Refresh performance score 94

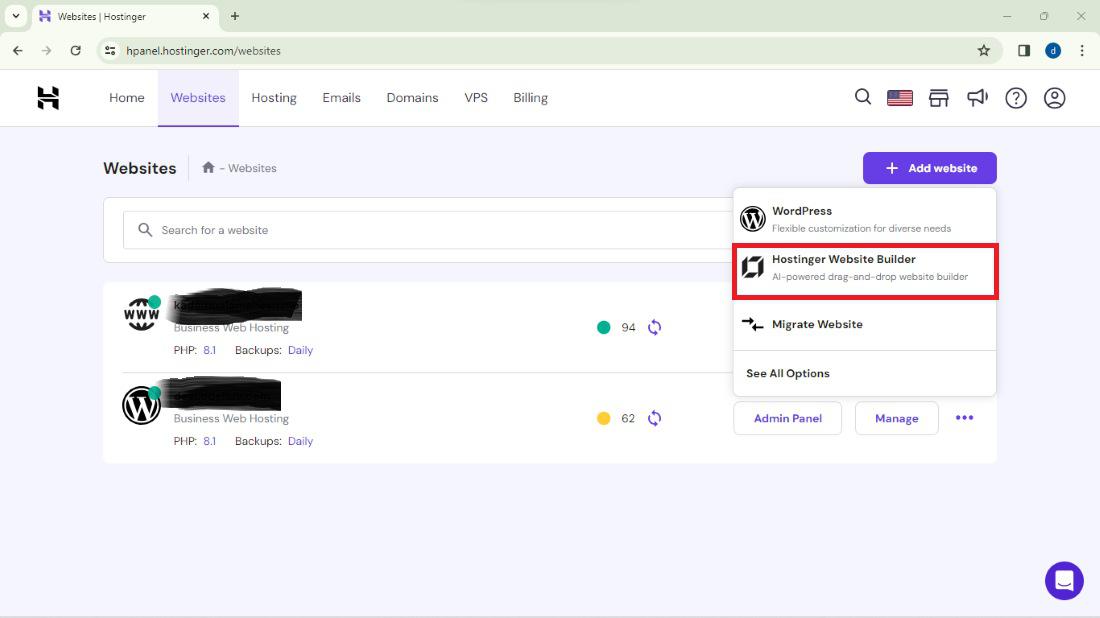click(655, 328)
